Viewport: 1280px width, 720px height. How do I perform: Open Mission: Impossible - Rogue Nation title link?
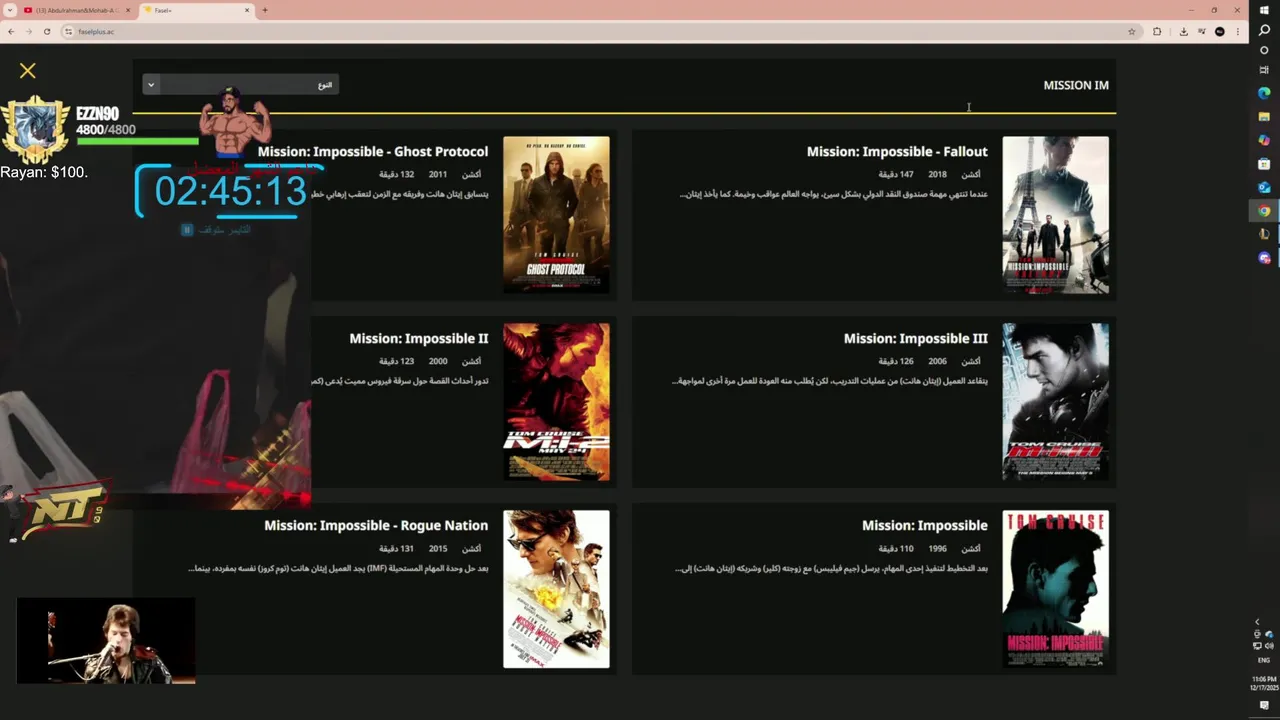[x=376, y=526]
